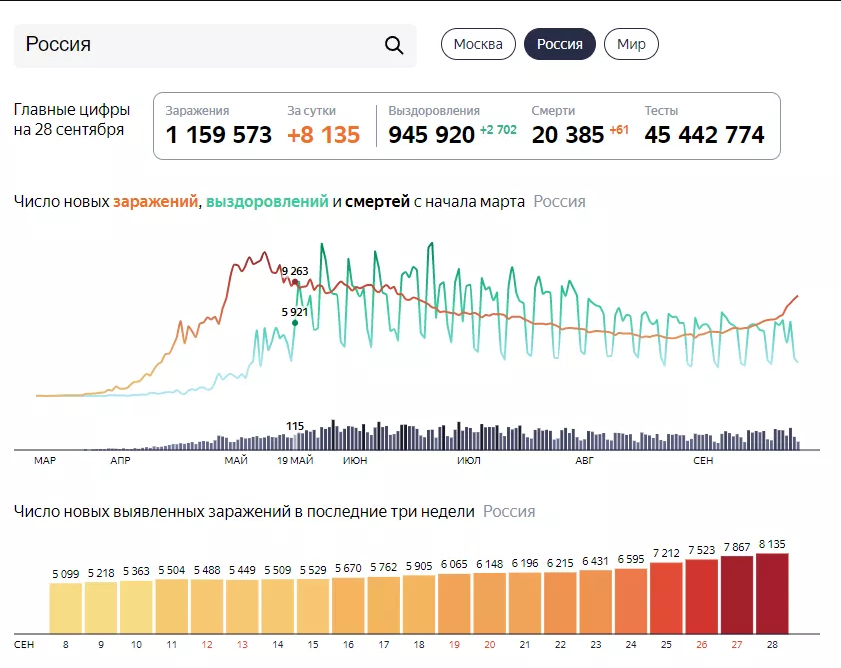Click the 9 263 peak label on chart
The image size is (841, 668).
294,271
